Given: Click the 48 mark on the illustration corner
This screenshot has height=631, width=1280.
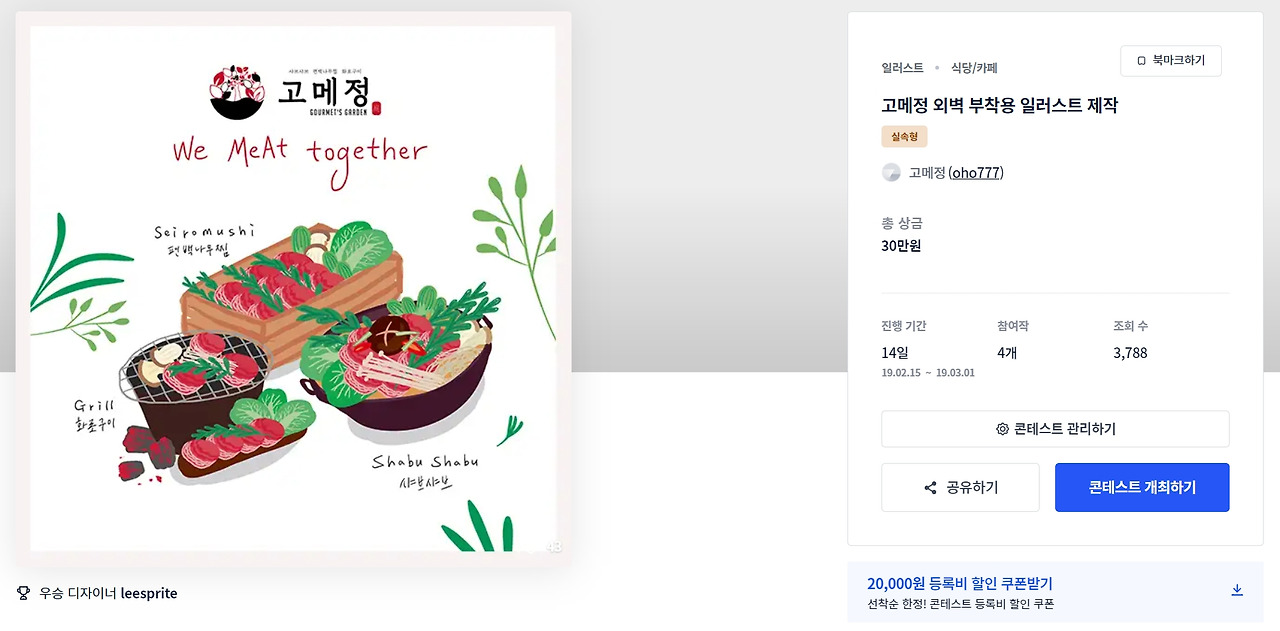Looking at the screenshot, I should (554, 547).
